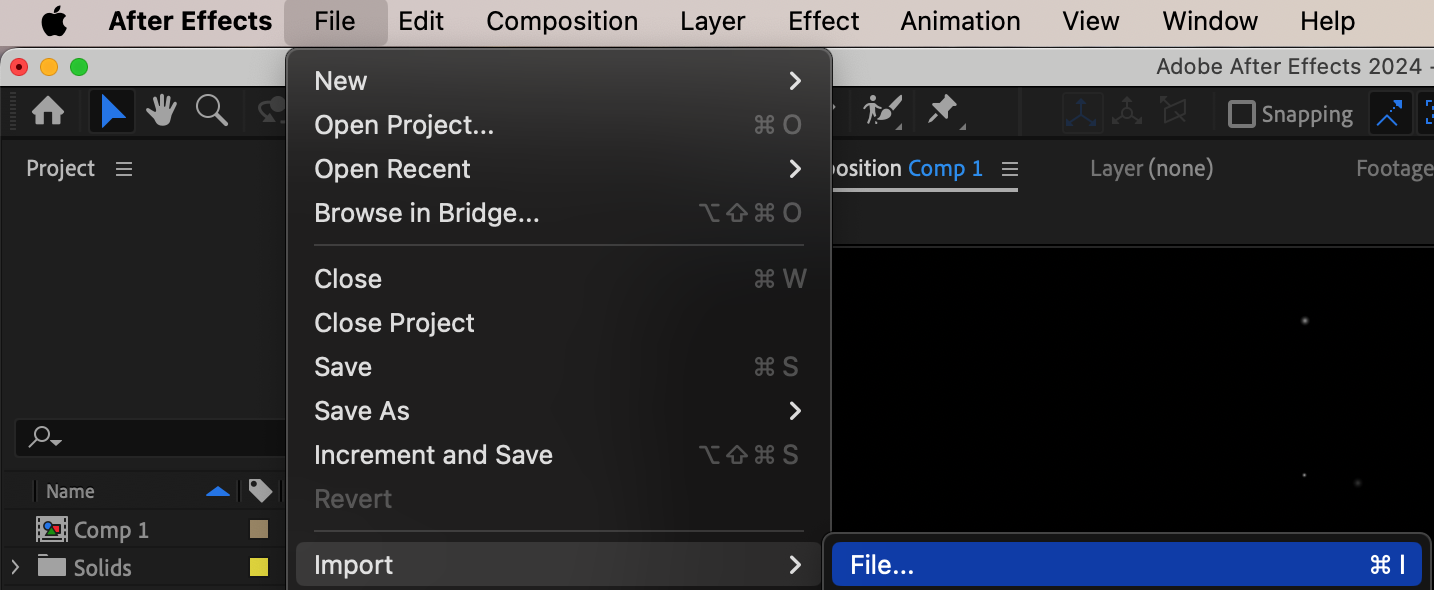Click the Home icon in toolbar

click(x=48, y=111)
